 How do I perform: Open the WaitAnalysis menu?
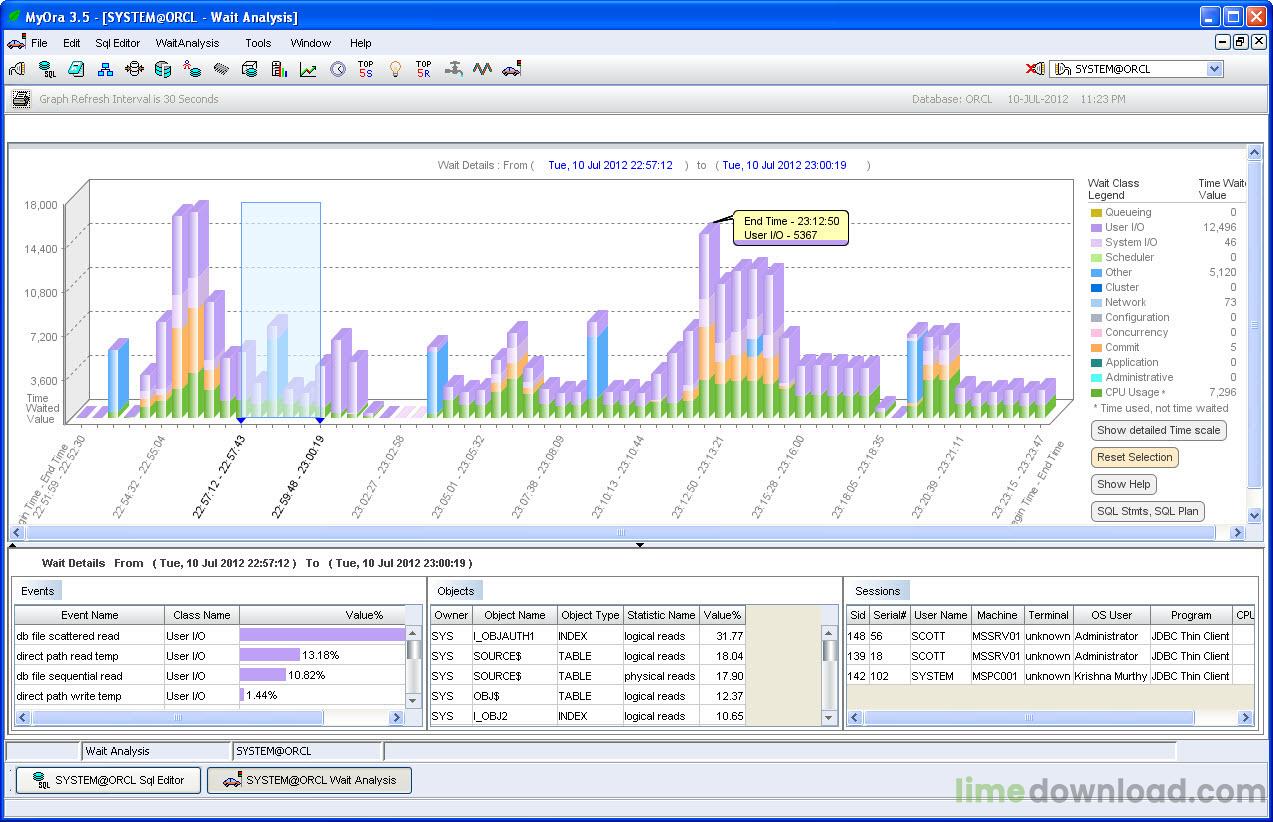187,43
